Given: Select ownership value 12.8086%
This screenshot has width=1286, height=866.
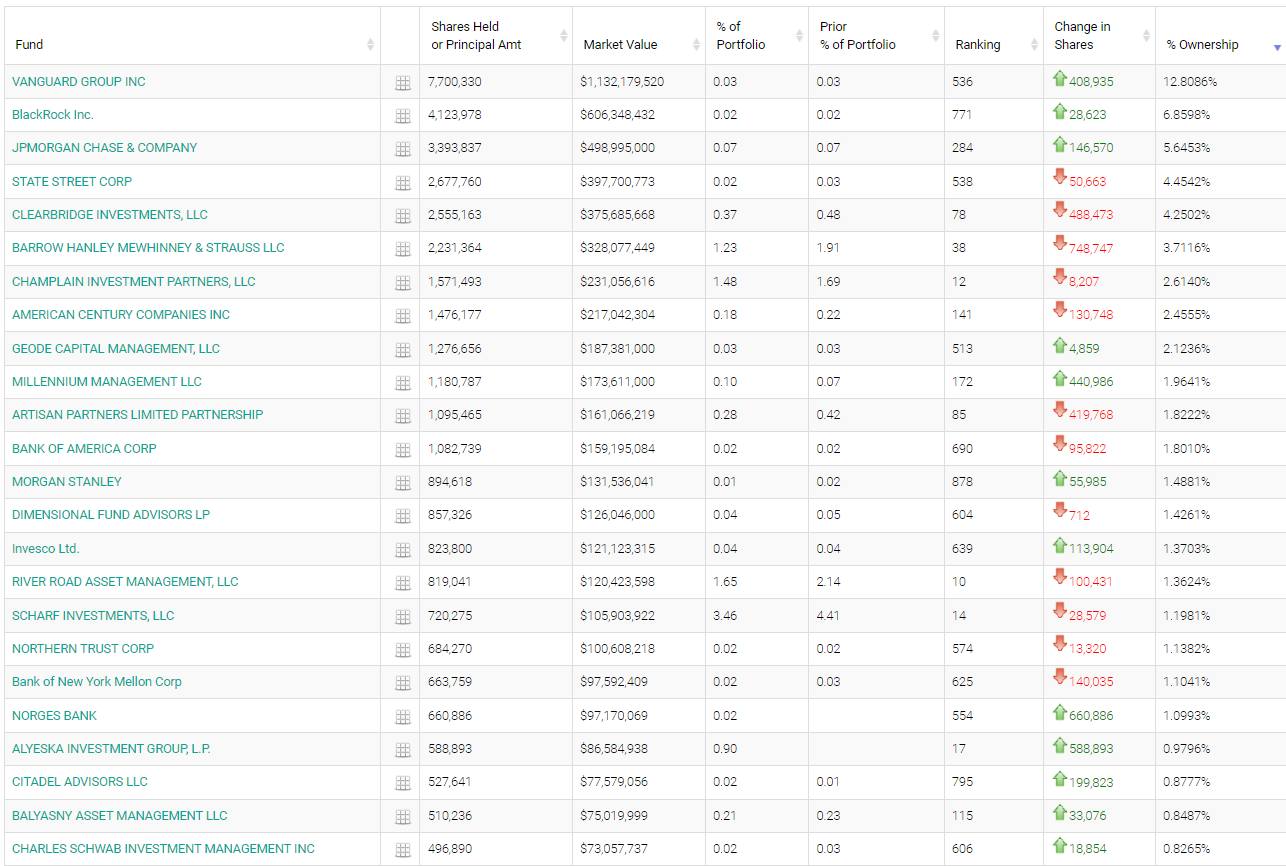Looking at the screenshot, I should click(x=1190, y=82).
